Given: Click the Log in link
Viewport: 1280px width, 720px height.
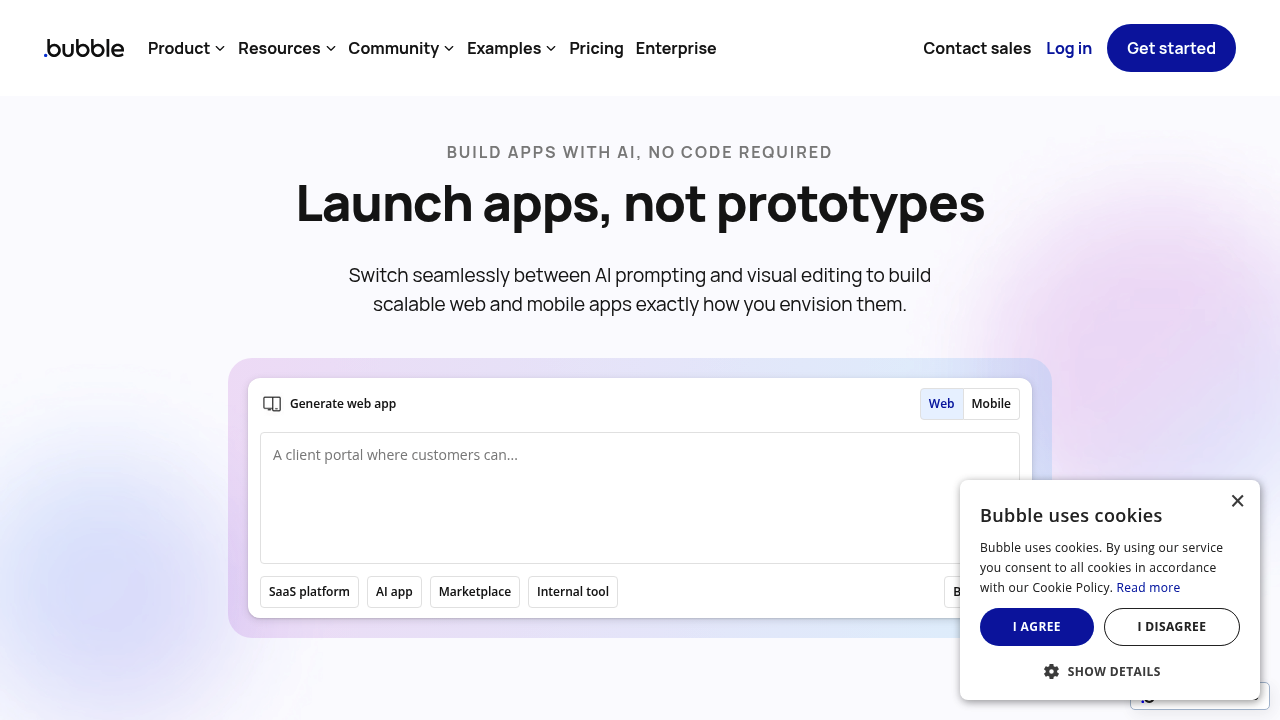Looking at the screenshot, I should [1069, 48].
